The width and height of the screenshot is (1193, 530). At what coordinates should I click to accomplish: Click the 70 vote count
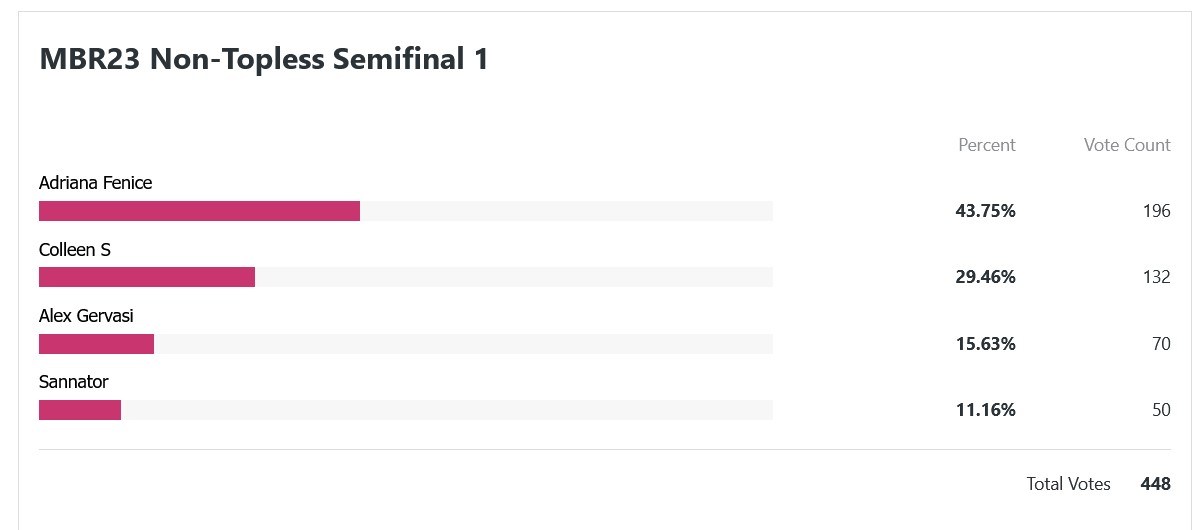tap(1160, 344)
